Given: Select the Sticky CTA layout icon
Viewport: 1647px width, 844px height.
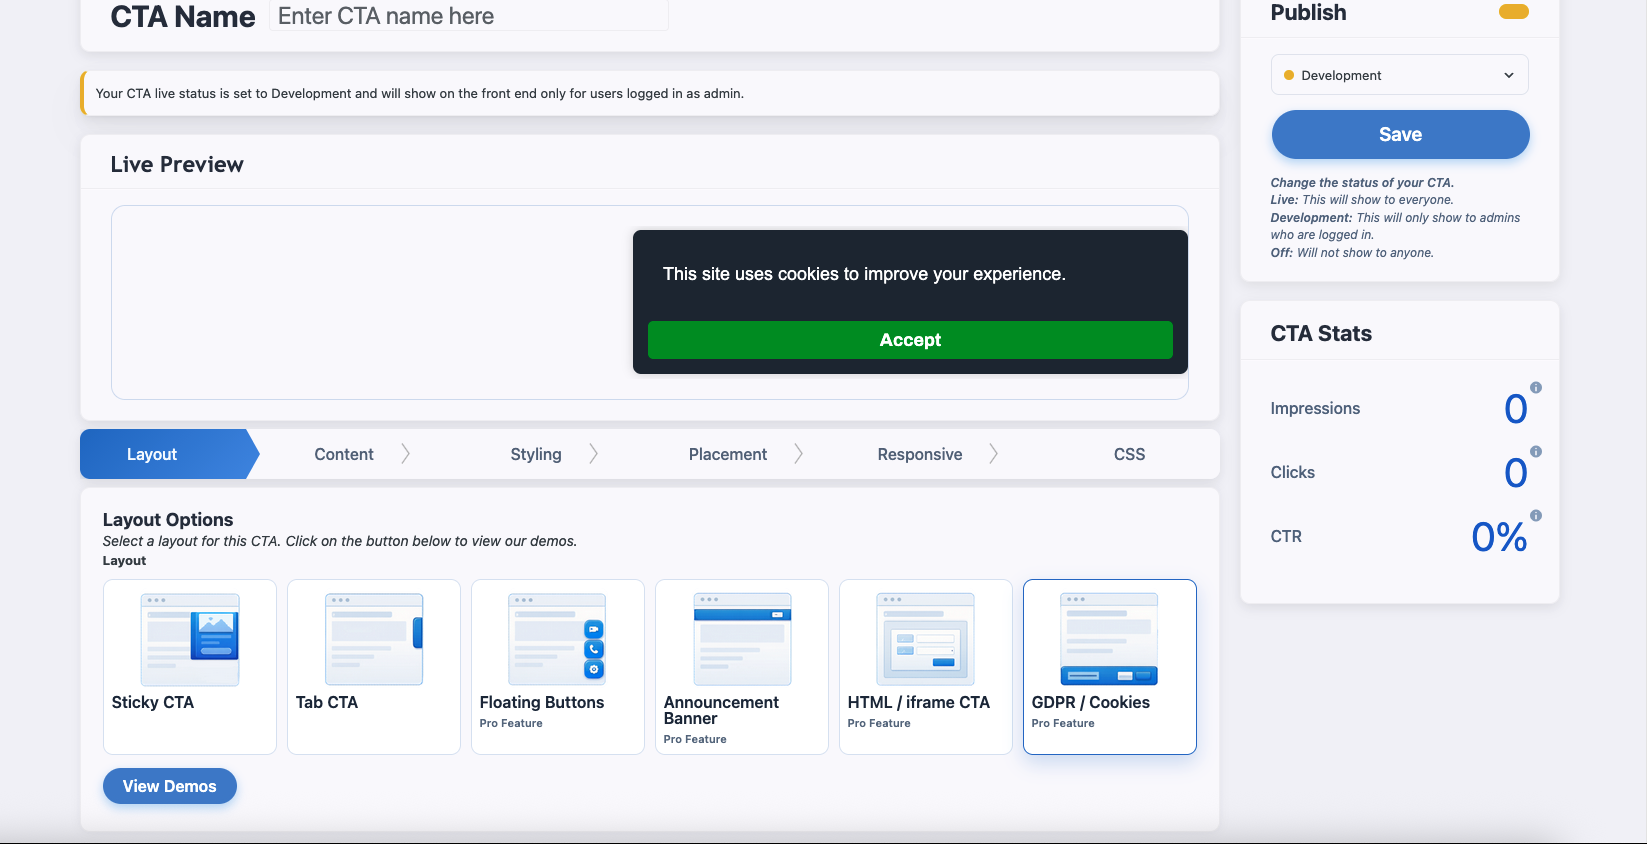Looking at the screenshot, I should [x=190, y=640].
